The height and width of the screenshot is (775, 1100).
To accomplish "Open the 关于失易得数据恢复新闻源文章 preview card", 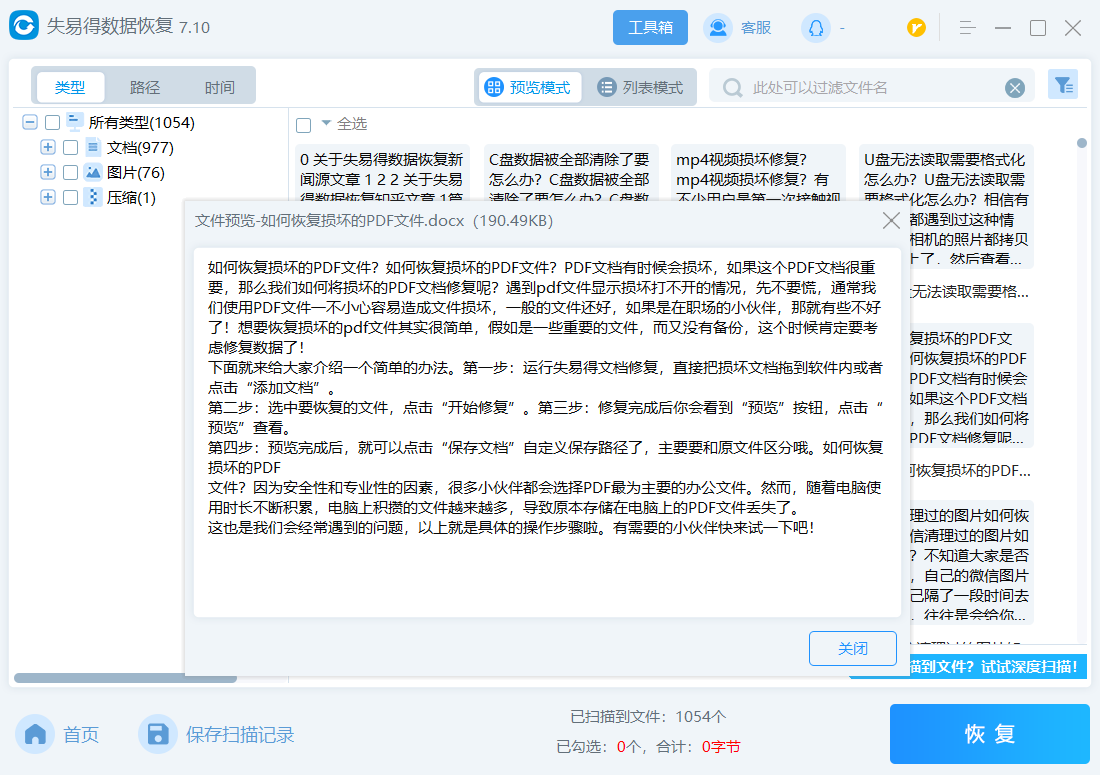I will tap(382, 173).
